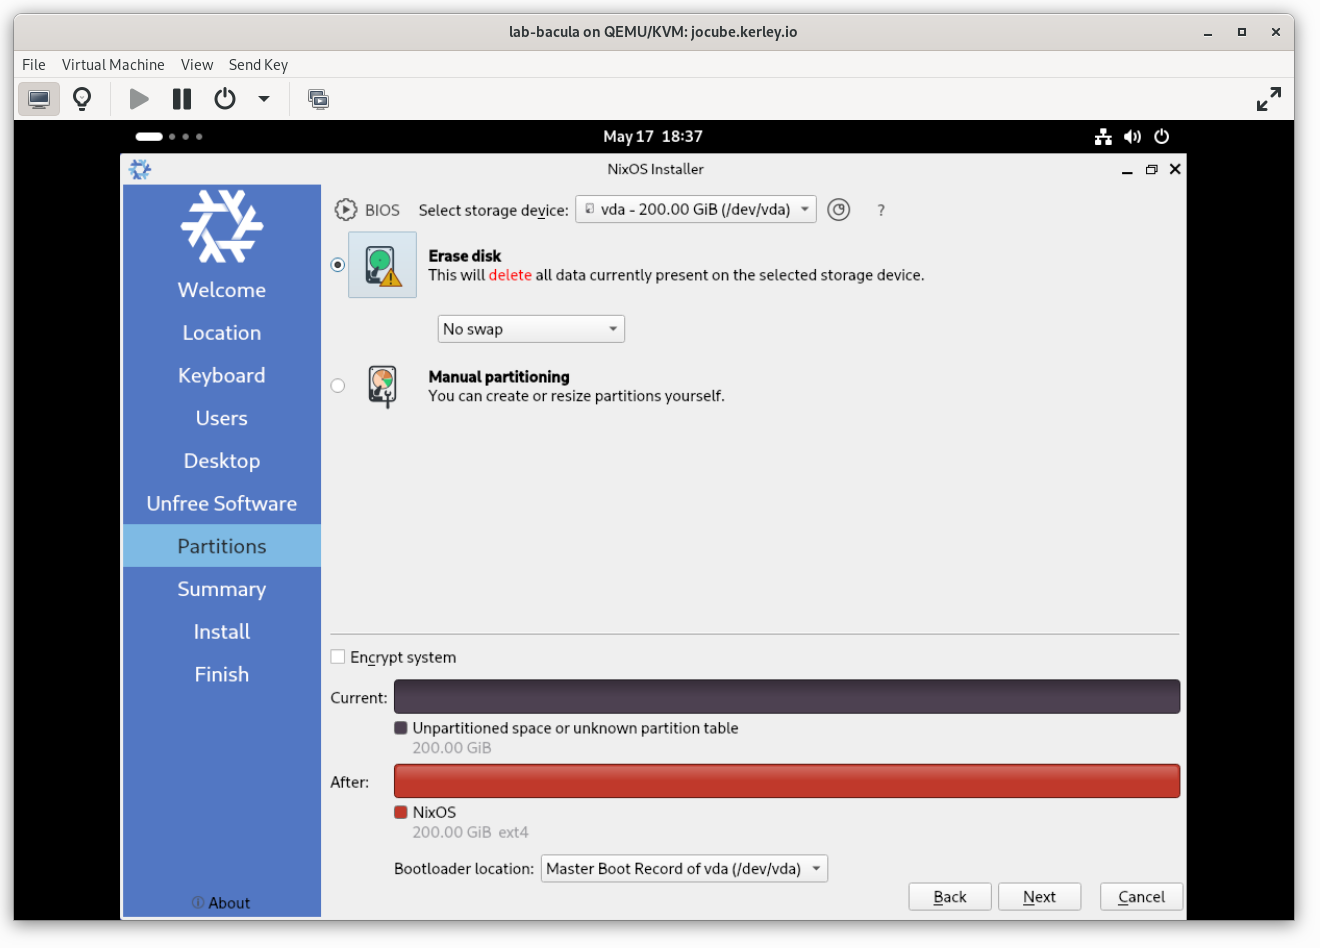Close the NixOS Installer window
Viewport: 1320px width, 948px height.
click(1175, 169)
